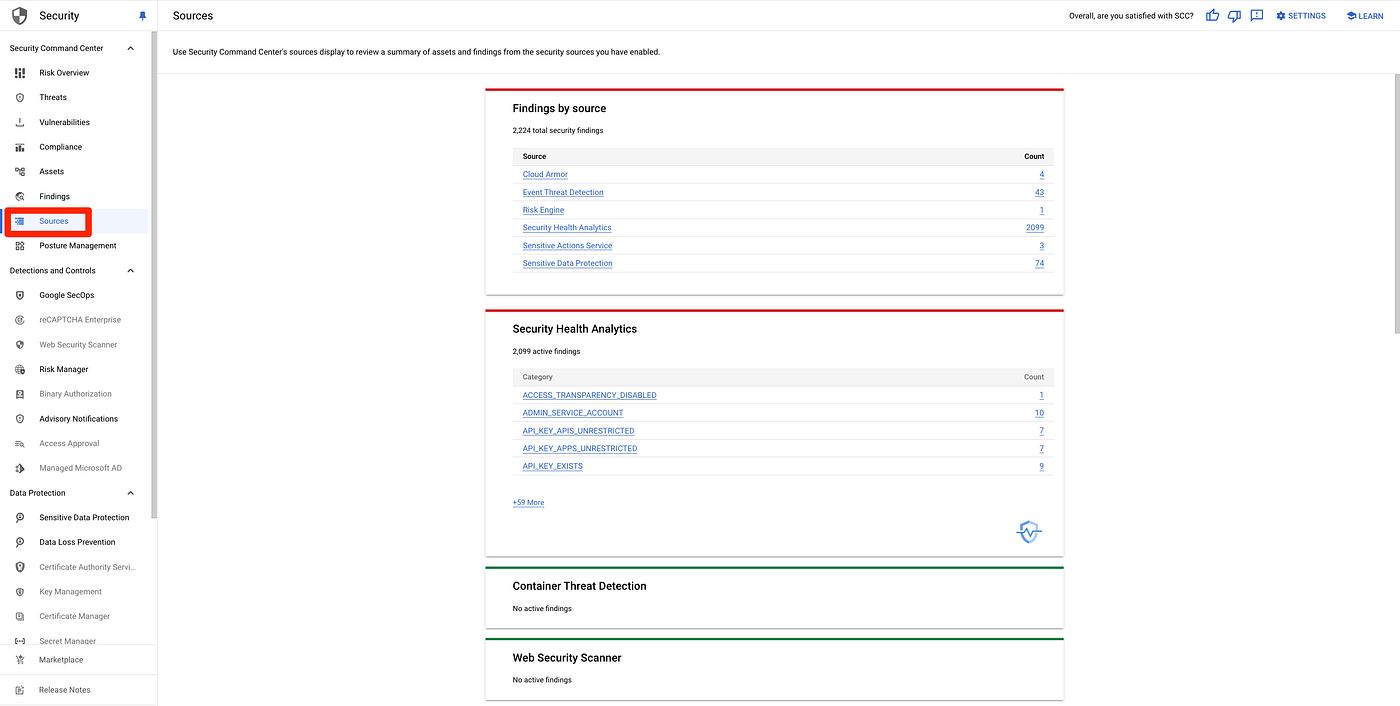Click the '2,099 active findings' text
Image resolution: width=1400 pixels, height=706 pixels.
(x=546, y=352)
